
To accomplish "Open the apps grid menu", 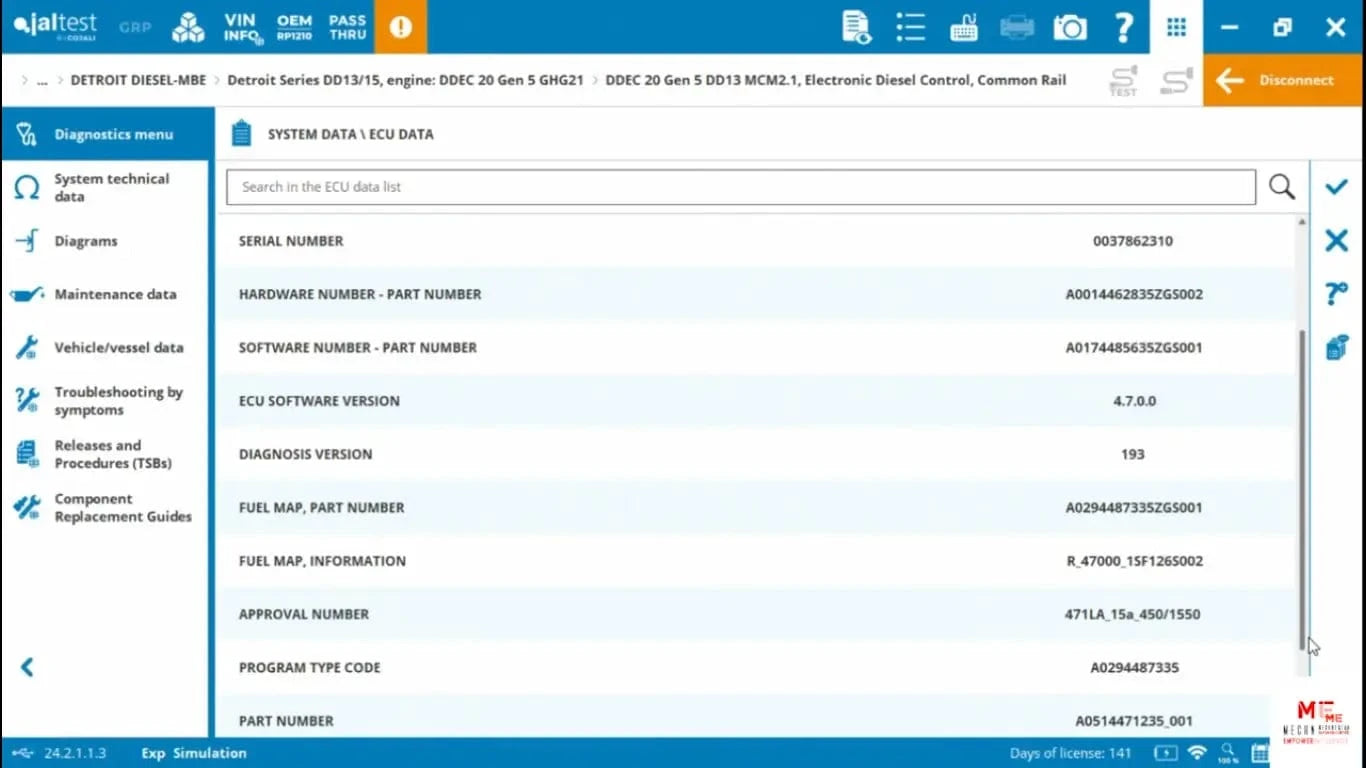I will [1176, 27].
